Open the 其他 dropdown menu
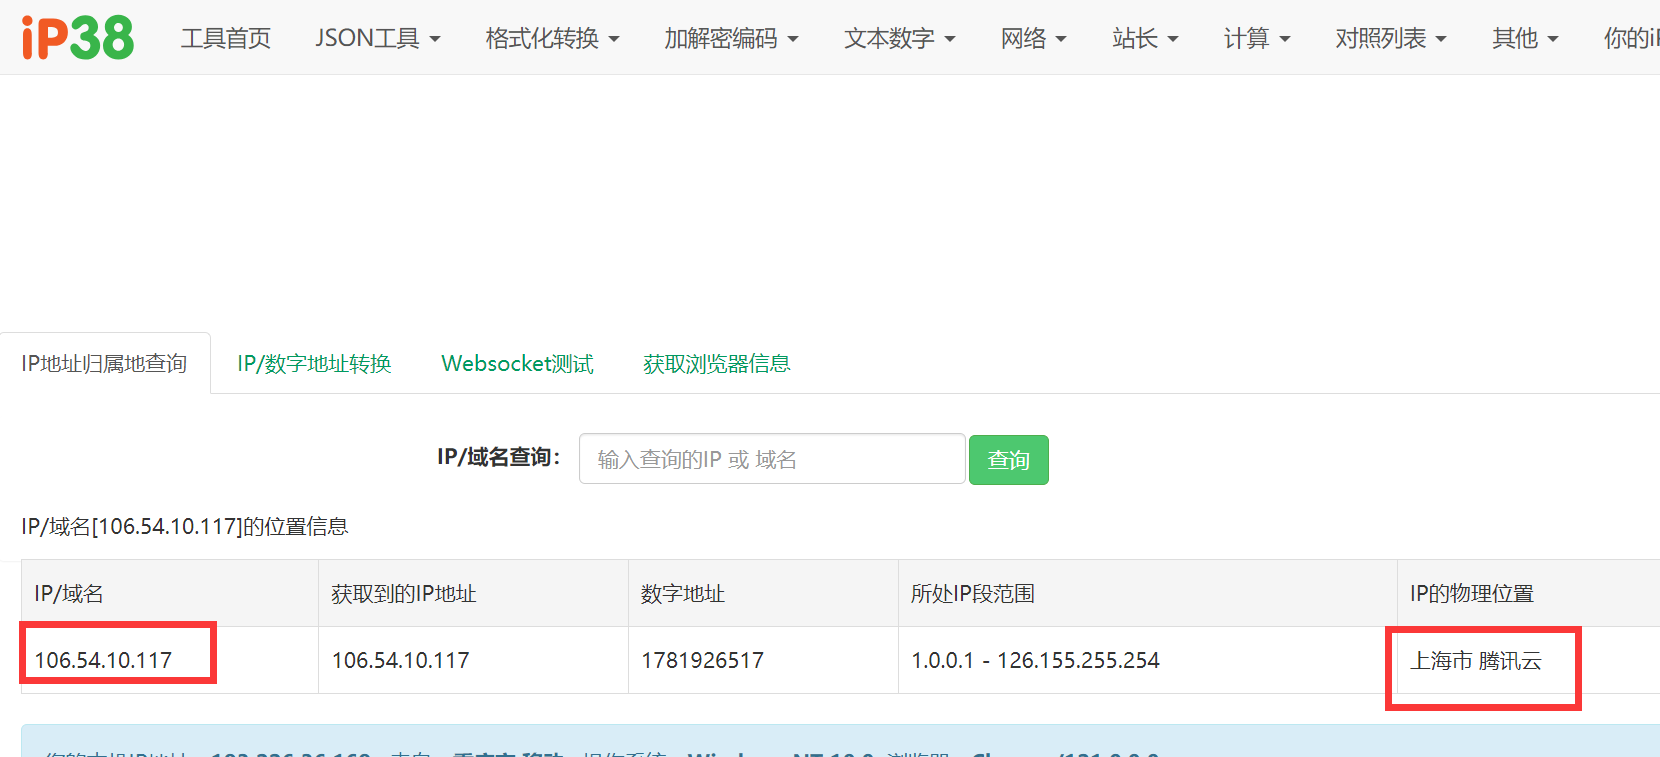1660x757 pixels. [x=1525, y=38]
